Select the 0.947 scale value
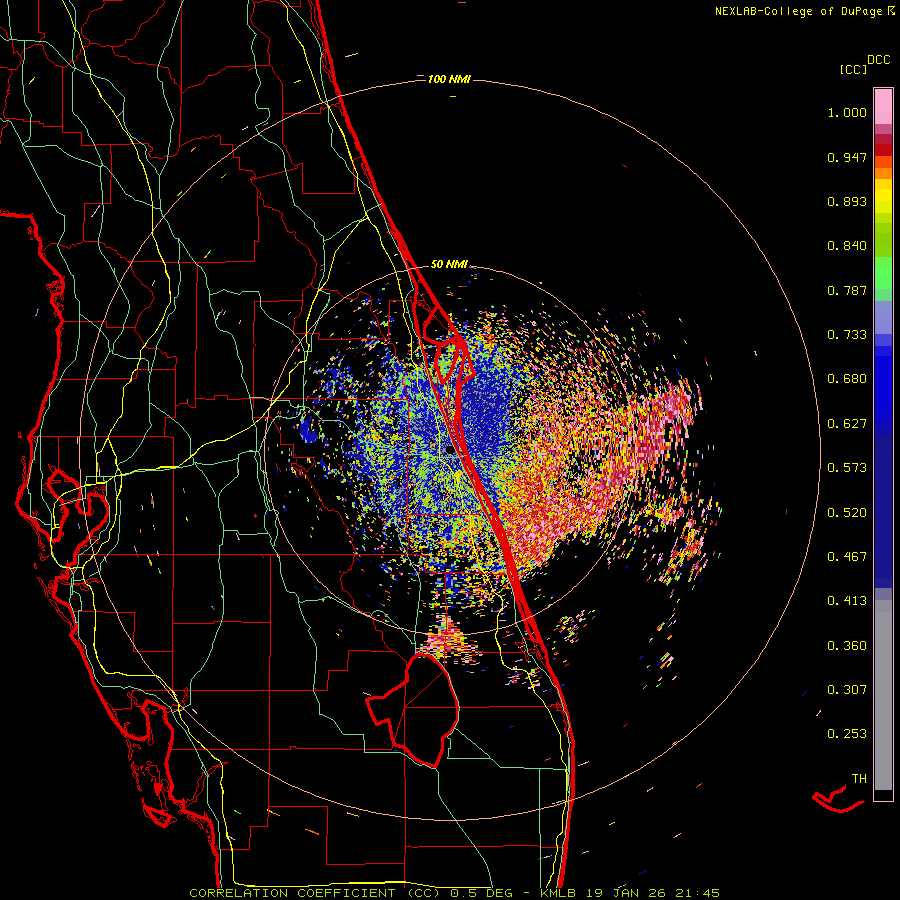The height and width of the screenshot is (900, 900). tap(847, 157)
